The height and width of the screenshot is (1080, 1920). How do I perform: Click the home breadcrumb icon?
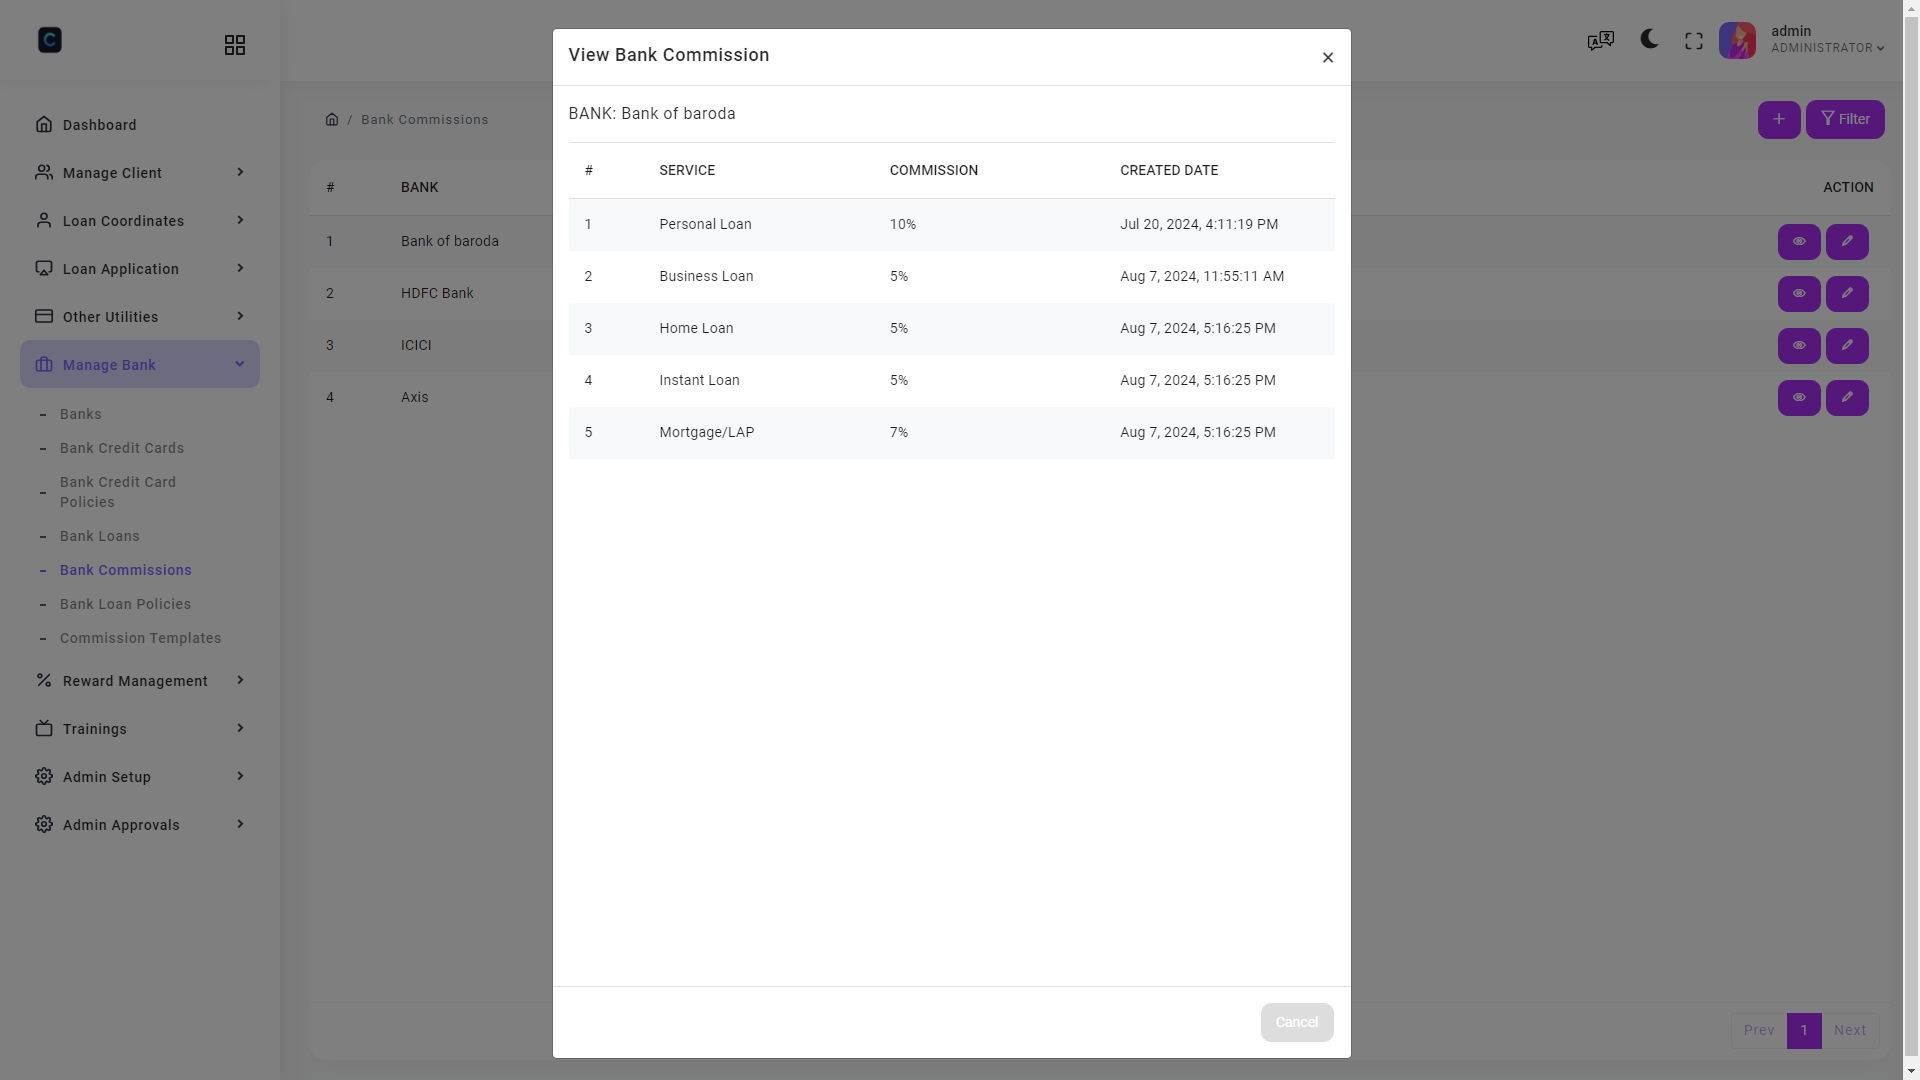[x=332, y=119]
